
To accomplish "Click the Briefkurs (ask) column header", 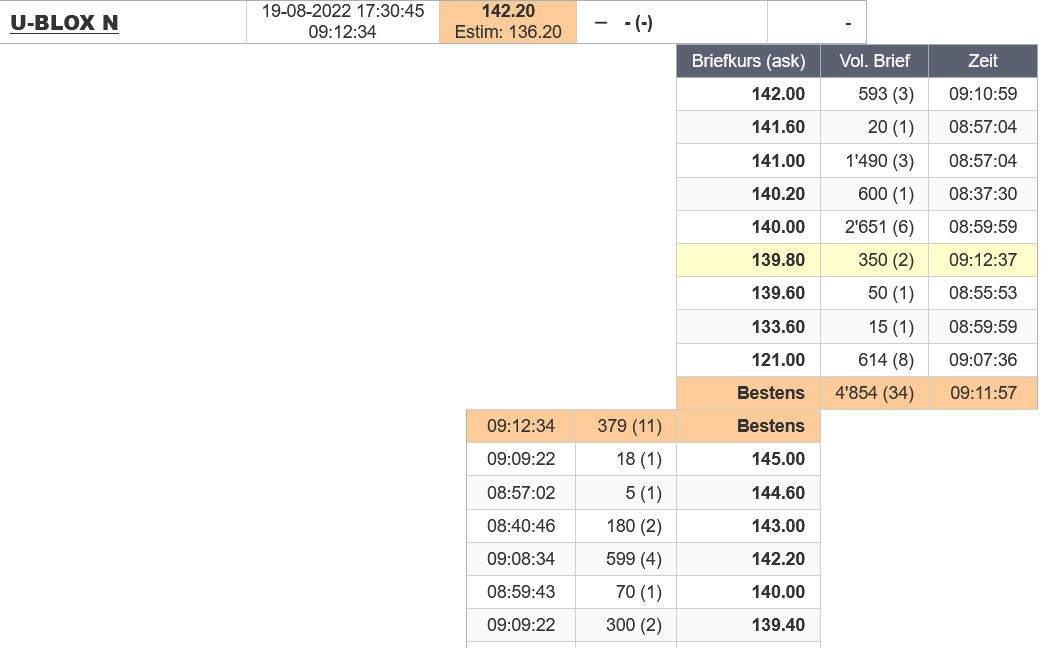I will pos(748,61).
